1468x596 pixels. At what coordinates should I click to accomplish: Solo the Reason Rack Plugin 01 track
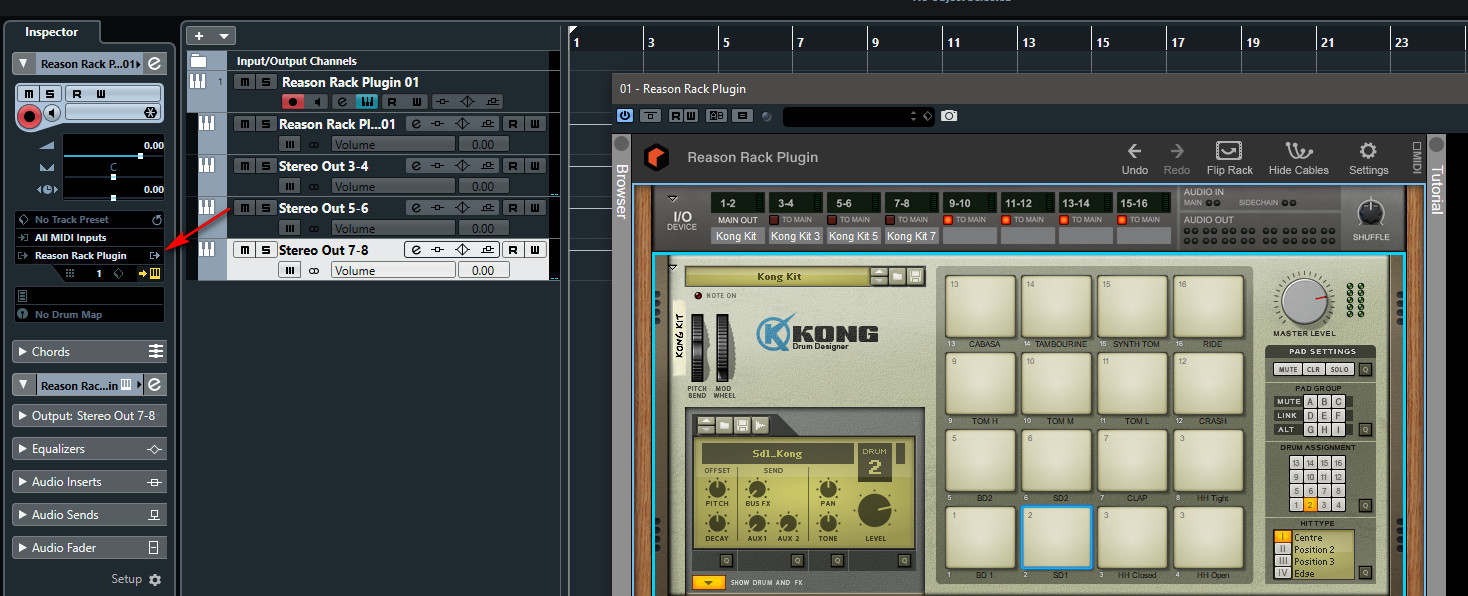pos(264,82)
